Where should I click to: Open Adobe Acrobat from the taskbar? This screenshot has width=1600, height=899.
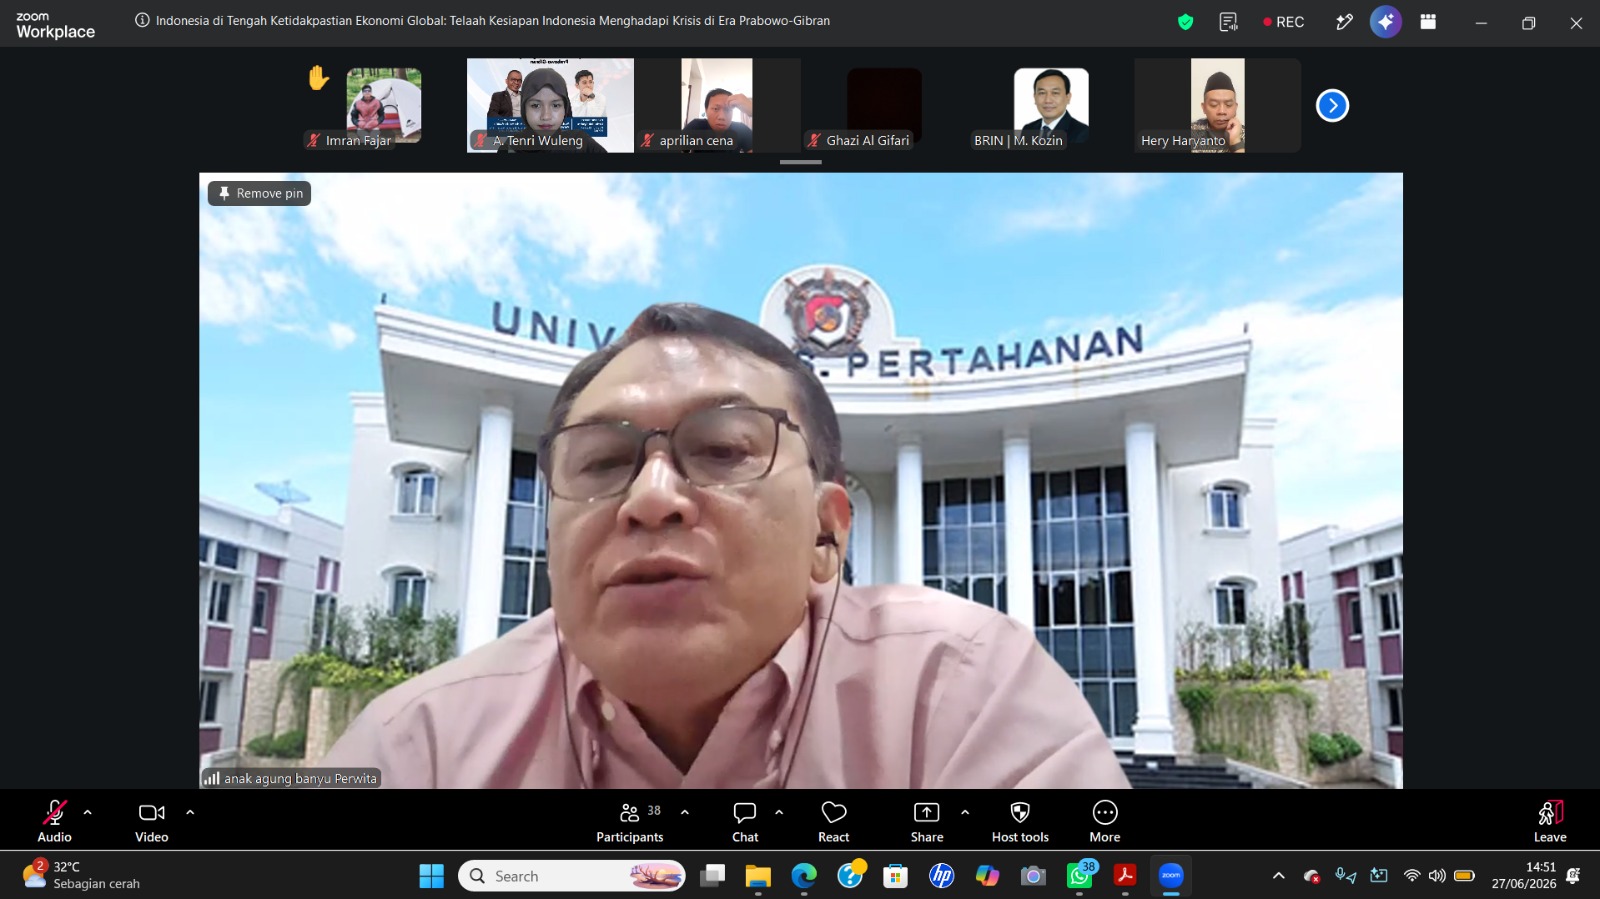click(x=1126, y=876)
